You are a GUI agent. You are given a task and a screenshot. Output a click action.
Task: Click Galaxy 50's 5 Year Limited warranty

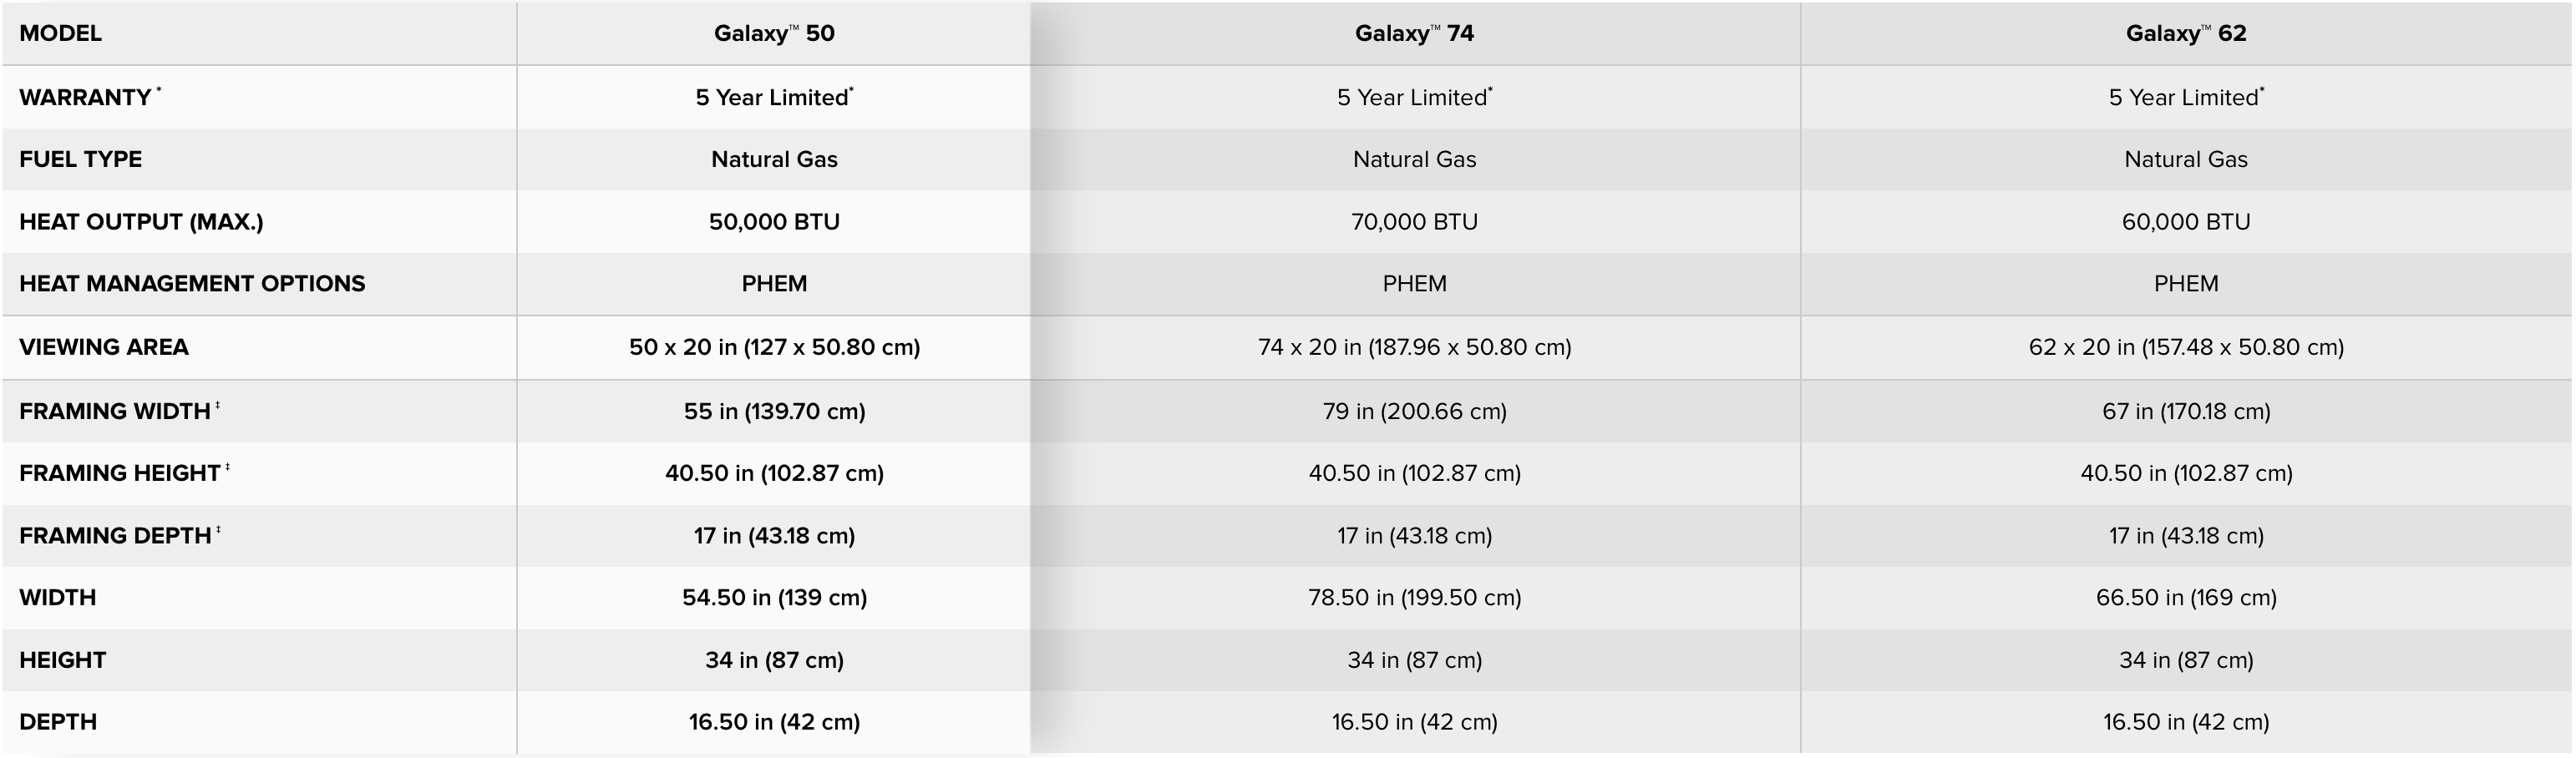(774, 97)
